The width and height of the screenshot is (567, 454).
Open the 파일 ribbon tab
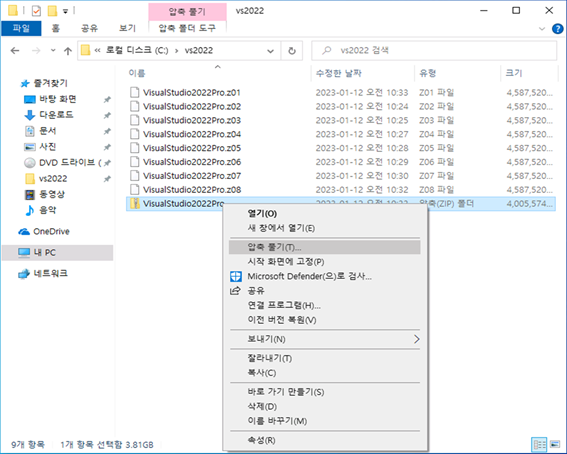(x=21, y=28)
